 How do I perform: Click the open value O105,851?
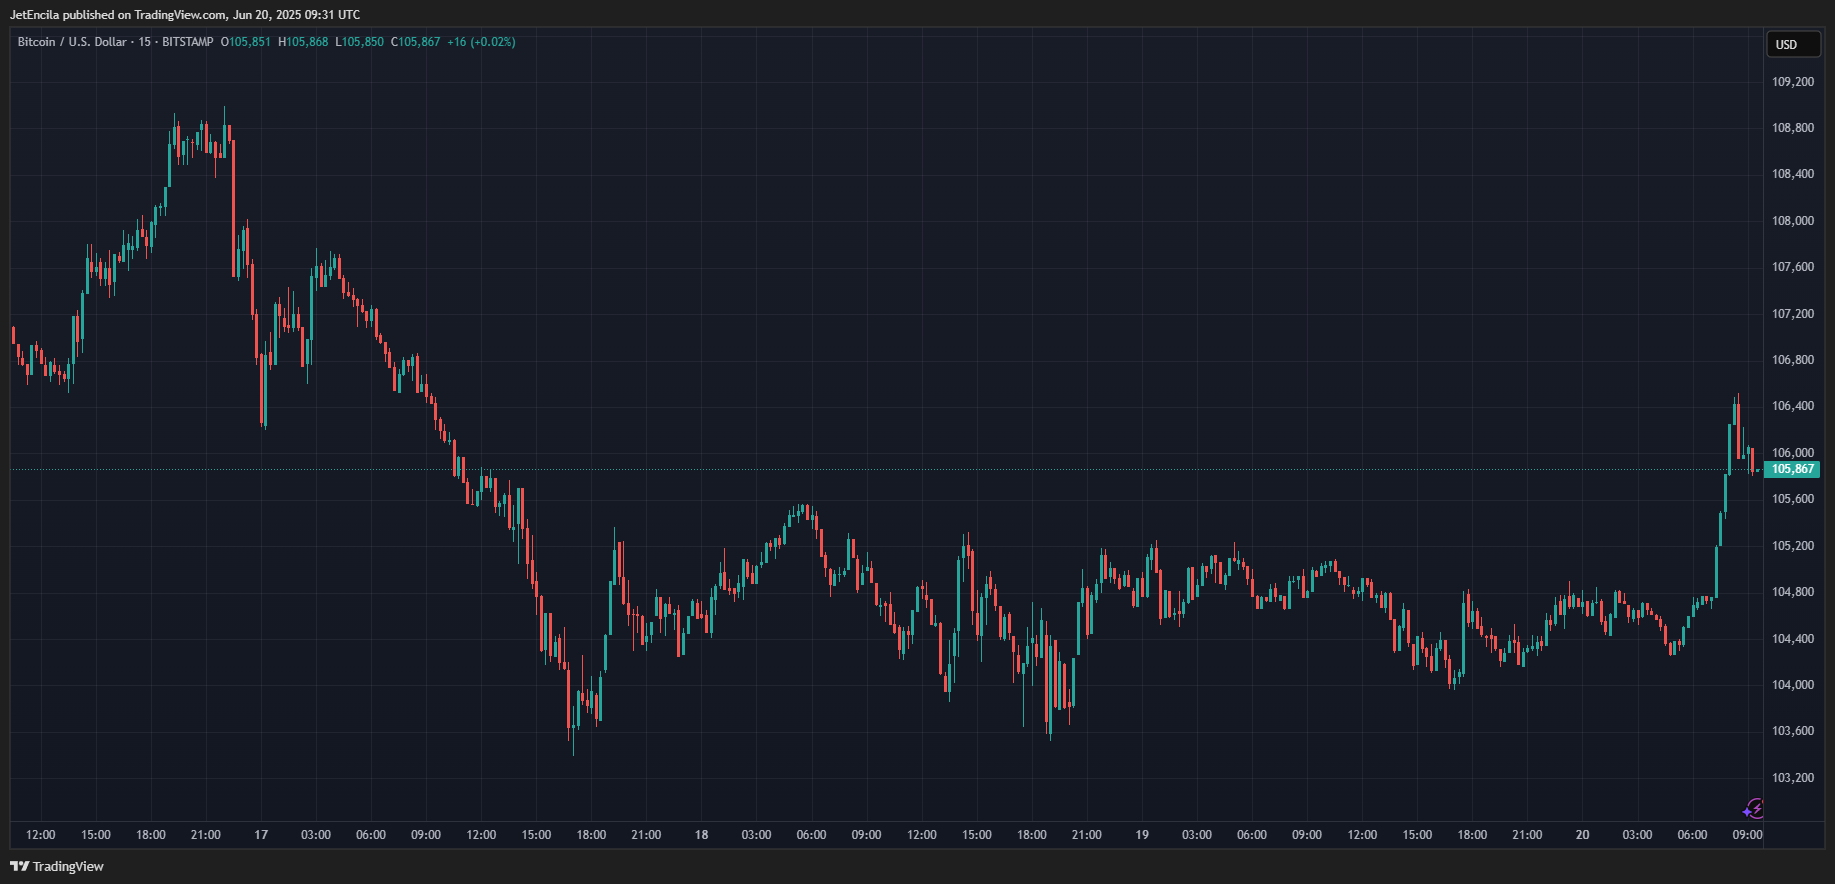click(246, 42)
